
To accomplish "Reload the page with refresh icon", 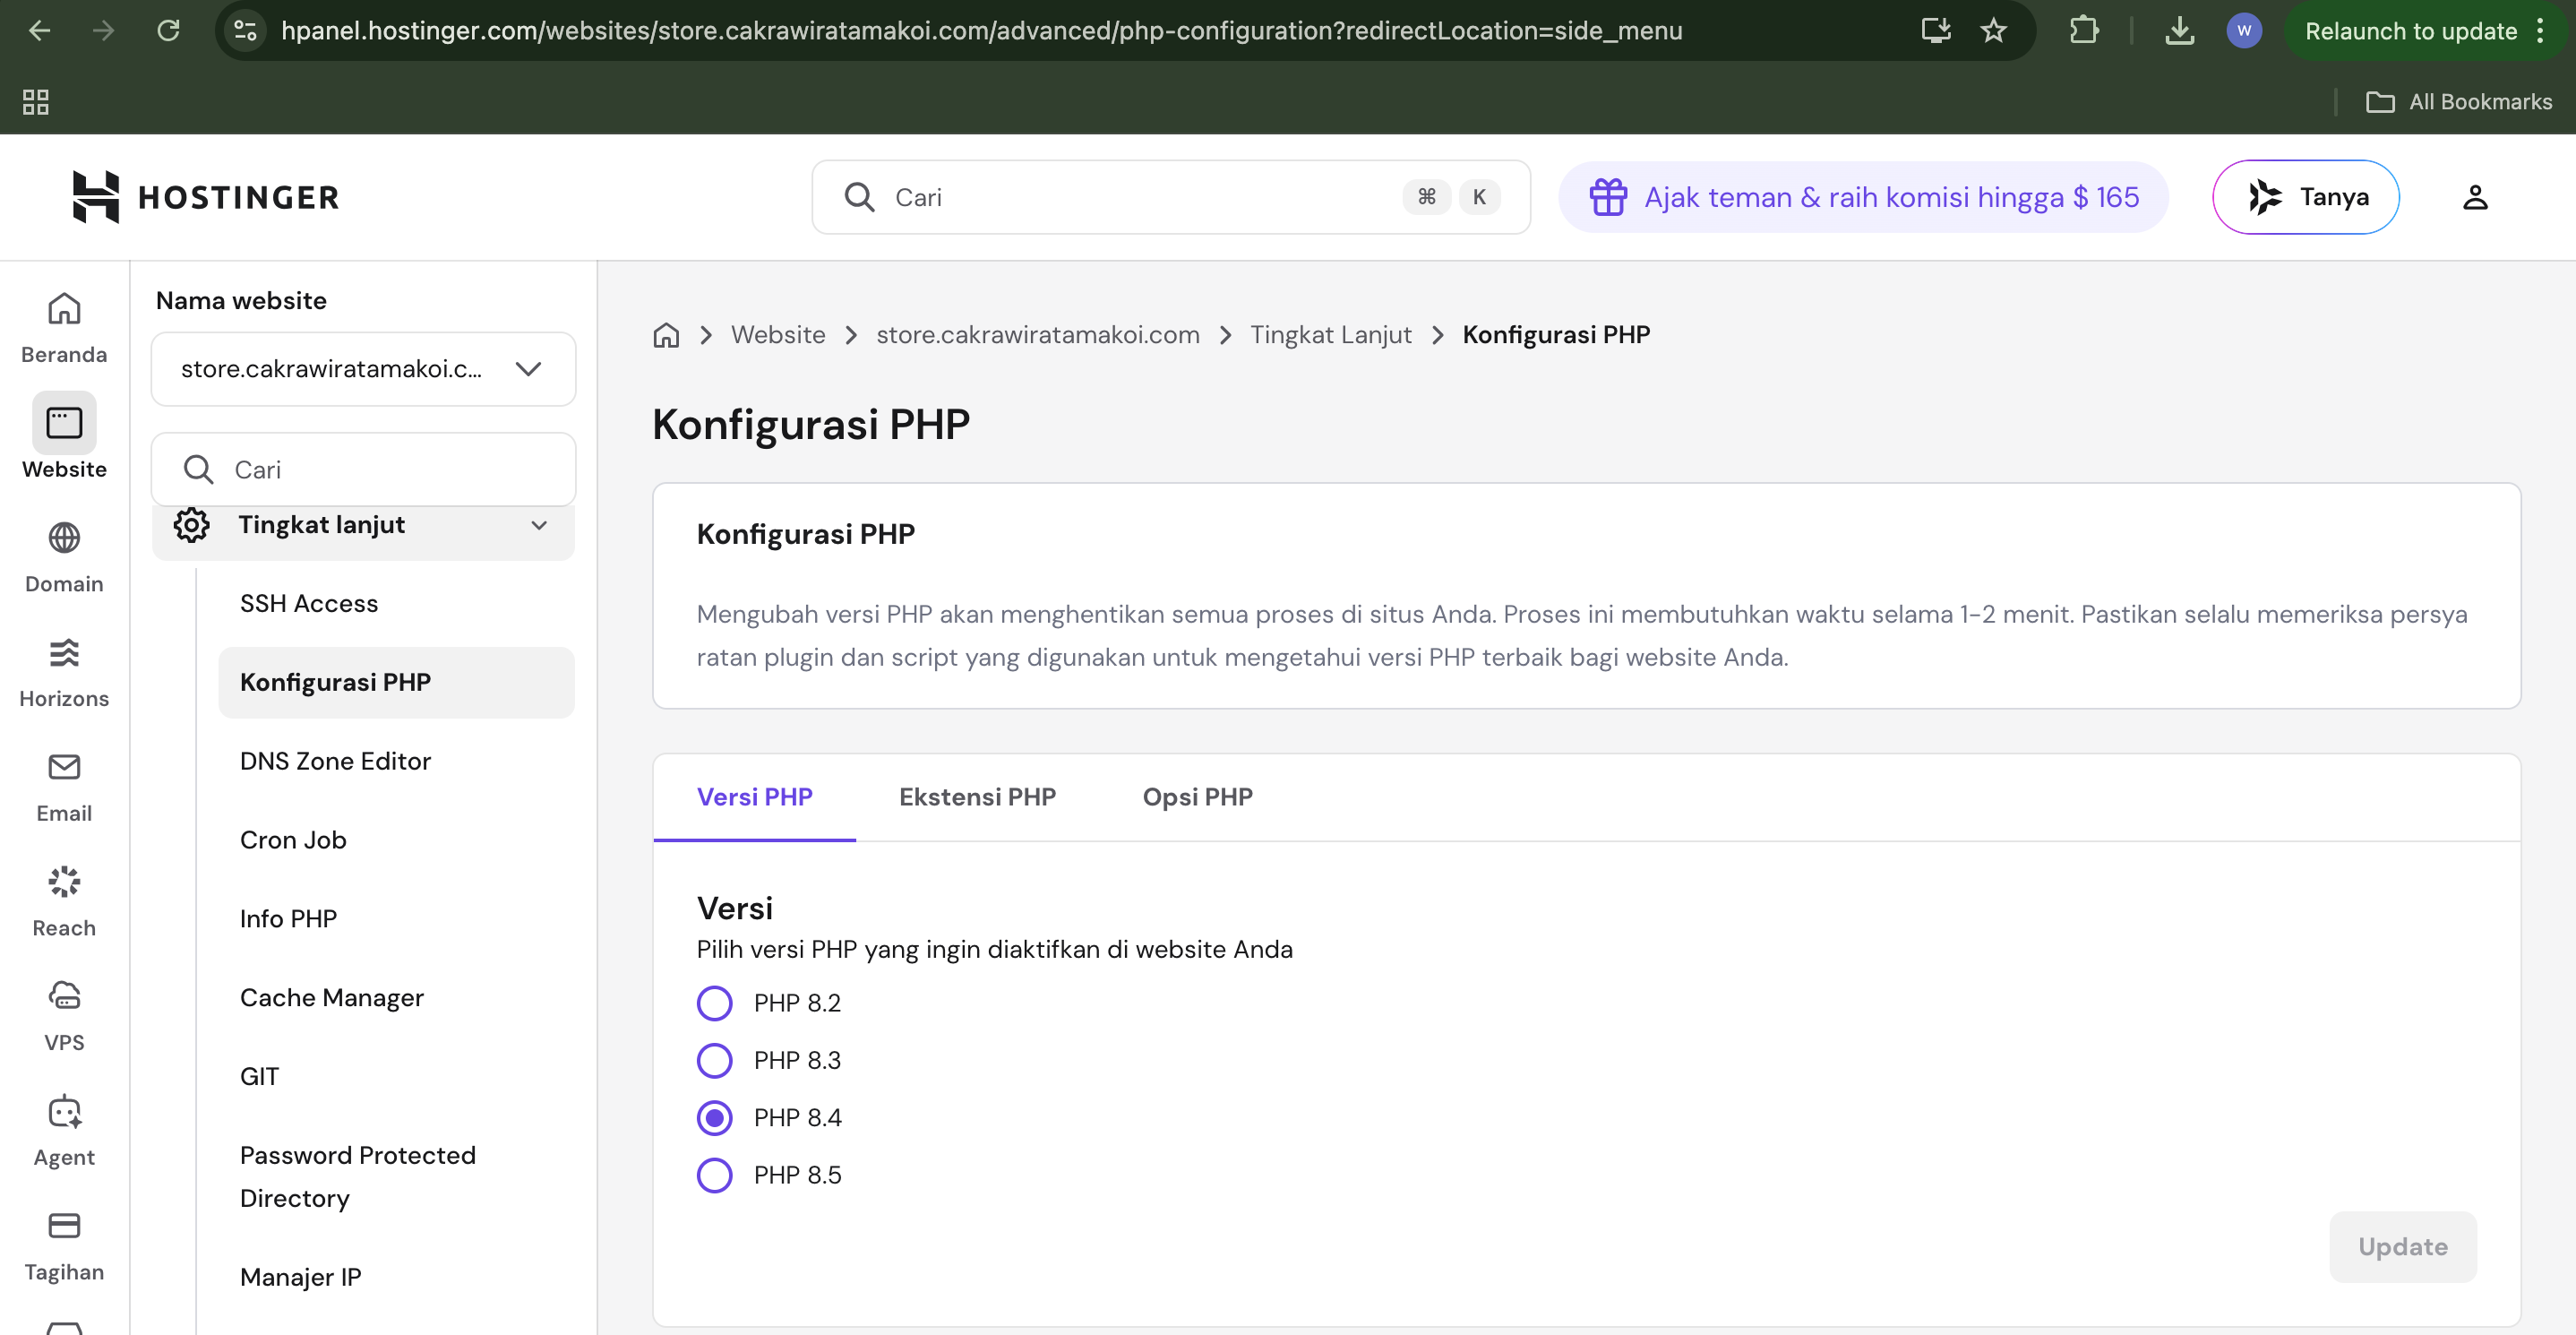I will 168,31.
